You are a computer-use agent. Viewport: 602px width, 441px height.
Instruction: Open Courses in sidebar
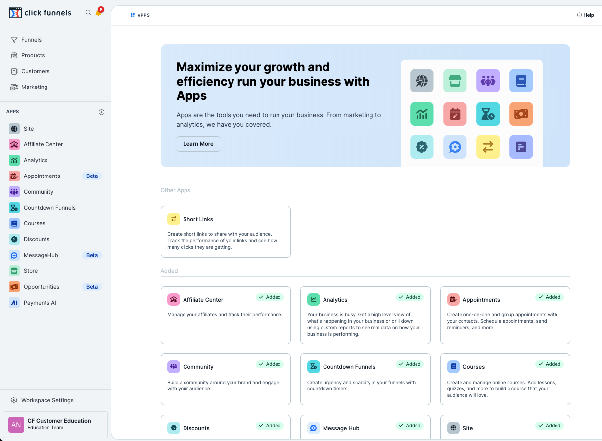27,223
